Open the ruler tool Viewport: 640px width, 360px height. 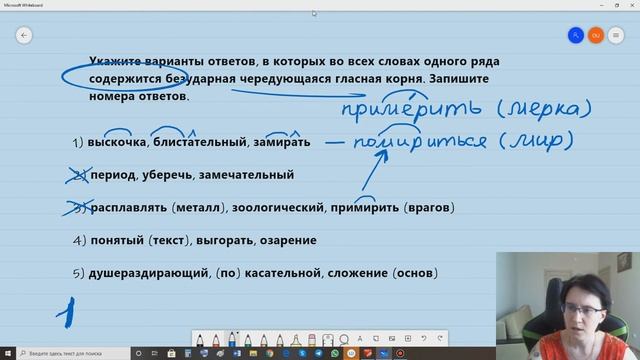point(328,340)
